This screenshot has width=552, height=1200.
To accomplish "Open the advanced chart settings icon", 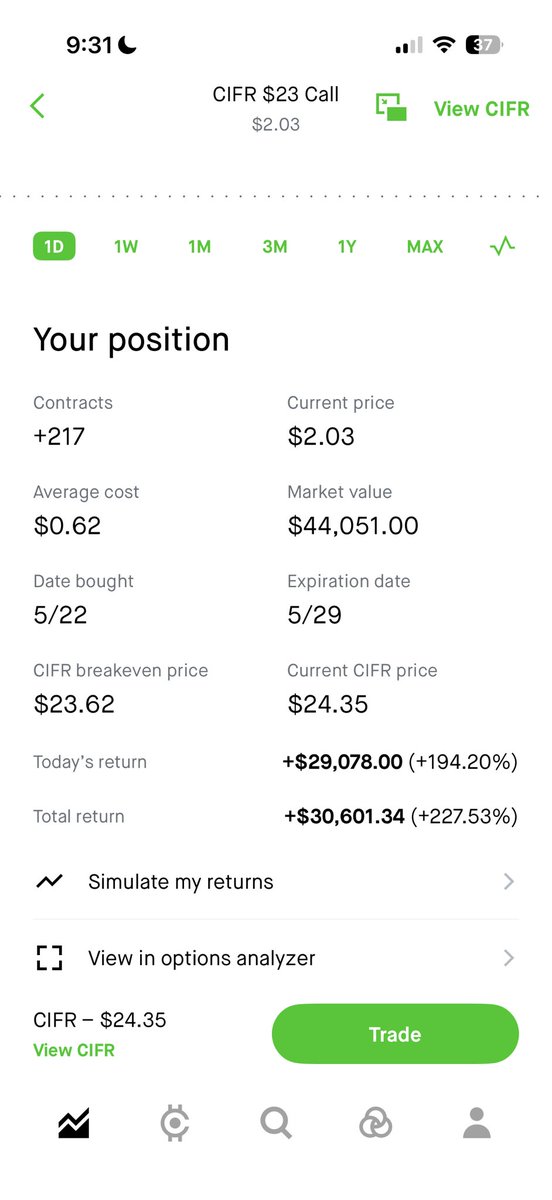I will coord(503,246).
